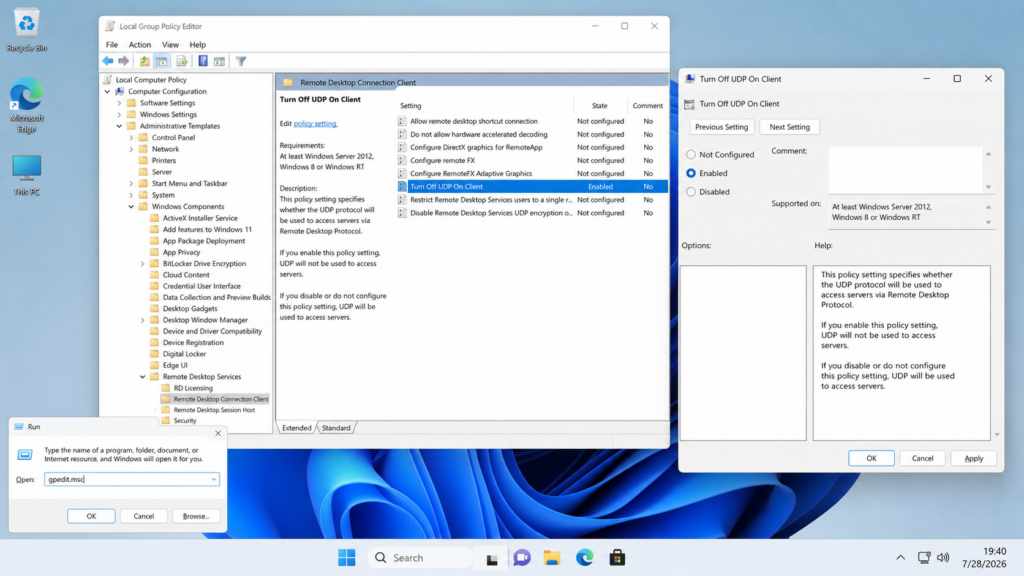1024x576 pixels.
Task: Click the Local Computer Policy root icon
Action: click(x=108, y=80)
